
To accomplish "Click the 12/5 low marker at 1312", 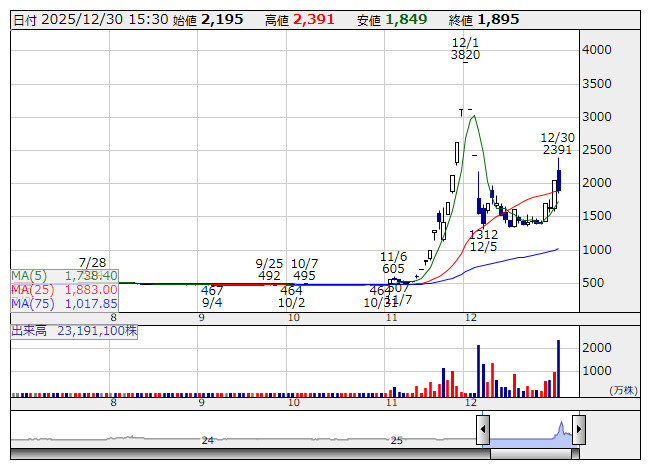I will (x=483, y=240).
